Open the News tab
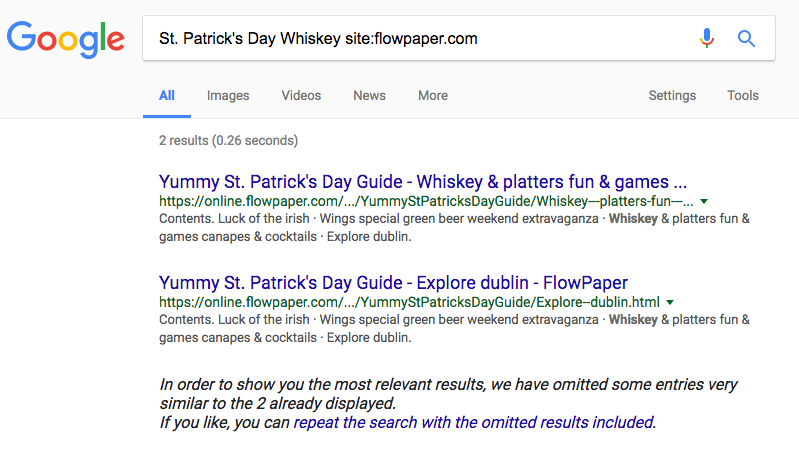The height and width of the screenshot is (461, 799). click(369, 95)
